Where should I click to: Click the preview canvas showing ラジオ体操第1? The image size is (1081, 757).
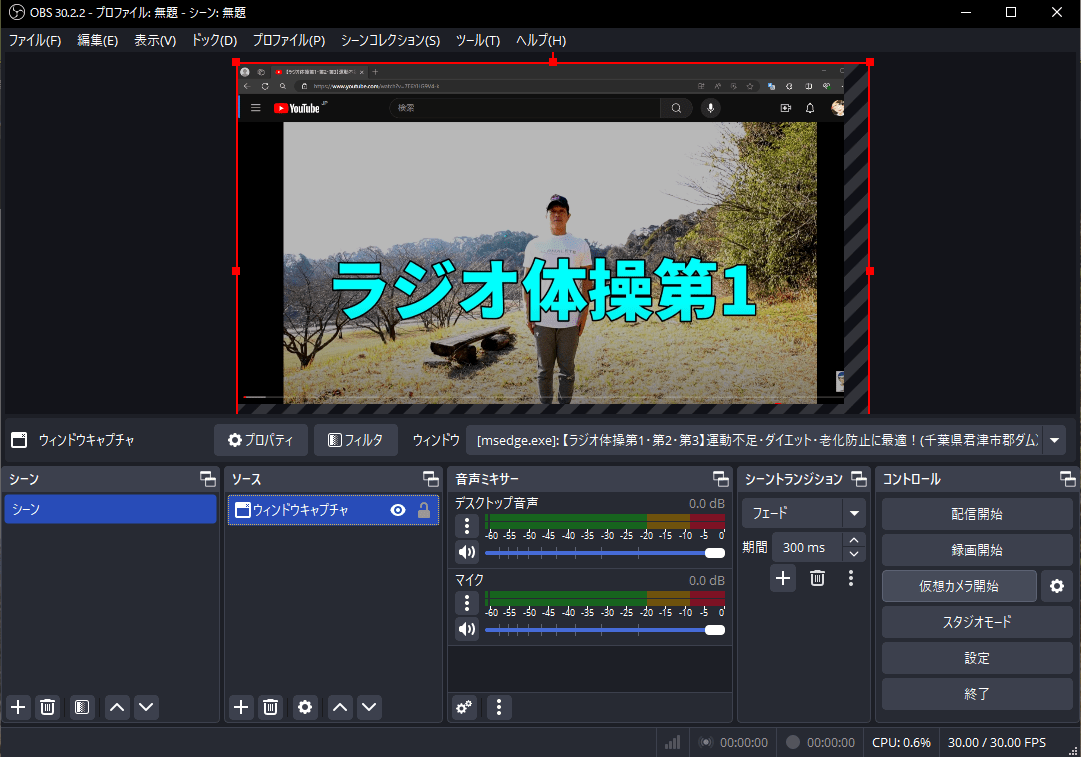tap(553, 238)
